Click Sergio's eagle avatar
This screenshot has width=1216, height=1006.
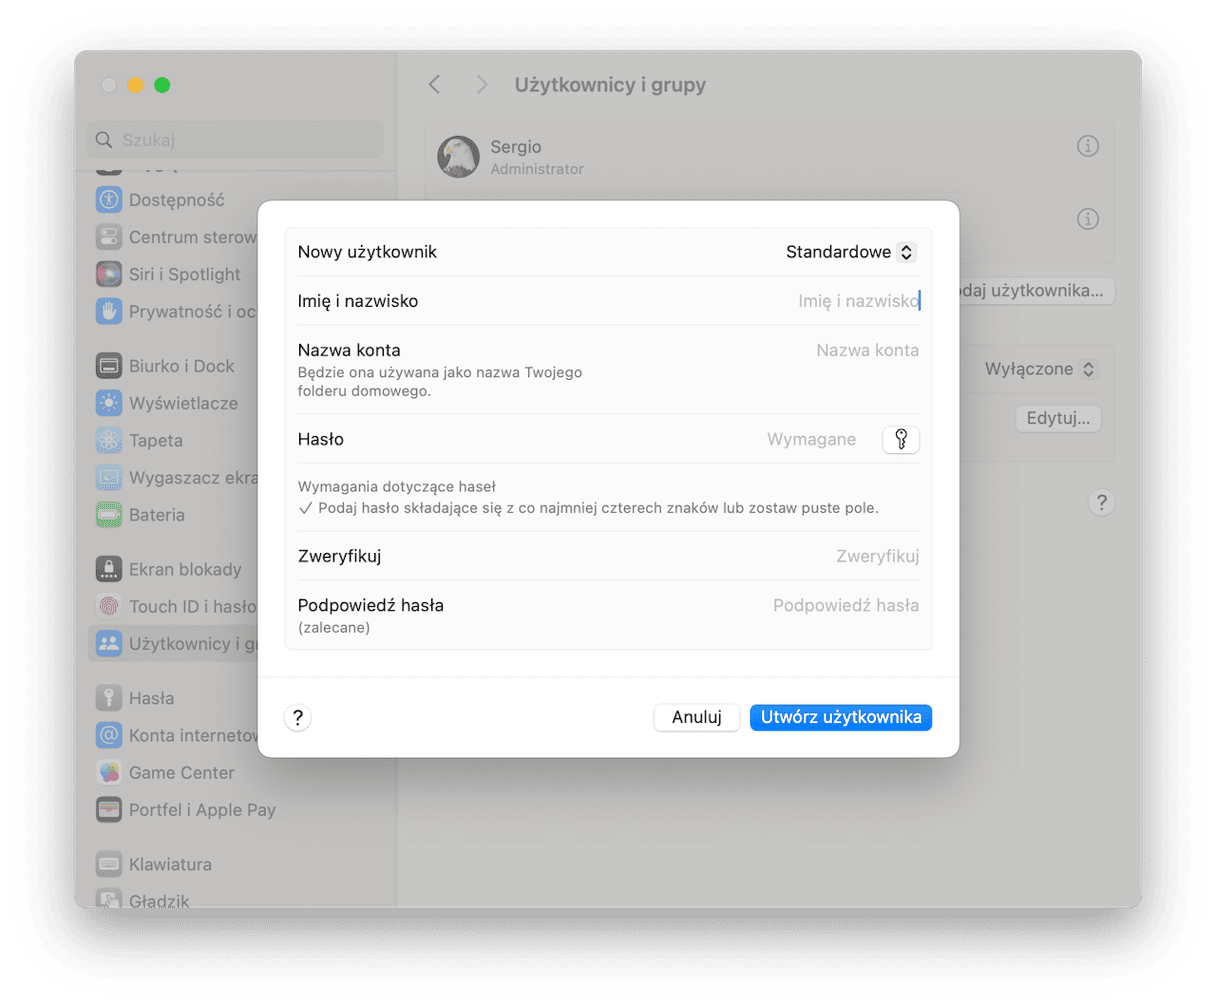tap(459, 157)
